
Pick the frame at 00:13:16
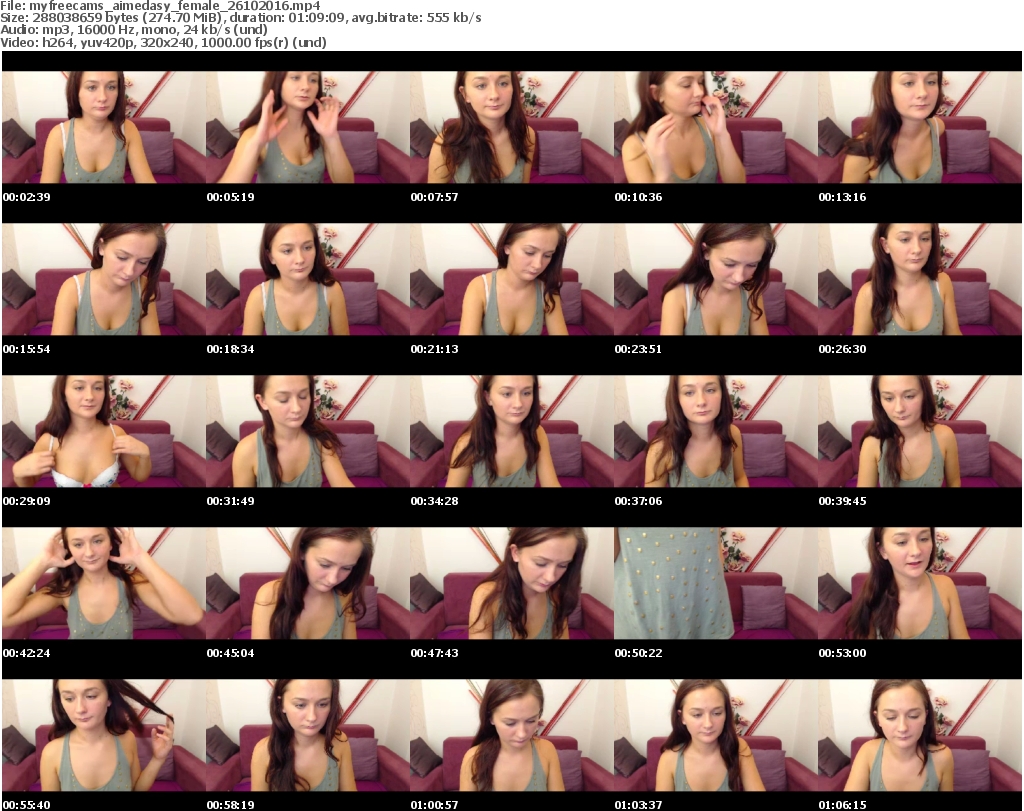[x=919, y=127]
